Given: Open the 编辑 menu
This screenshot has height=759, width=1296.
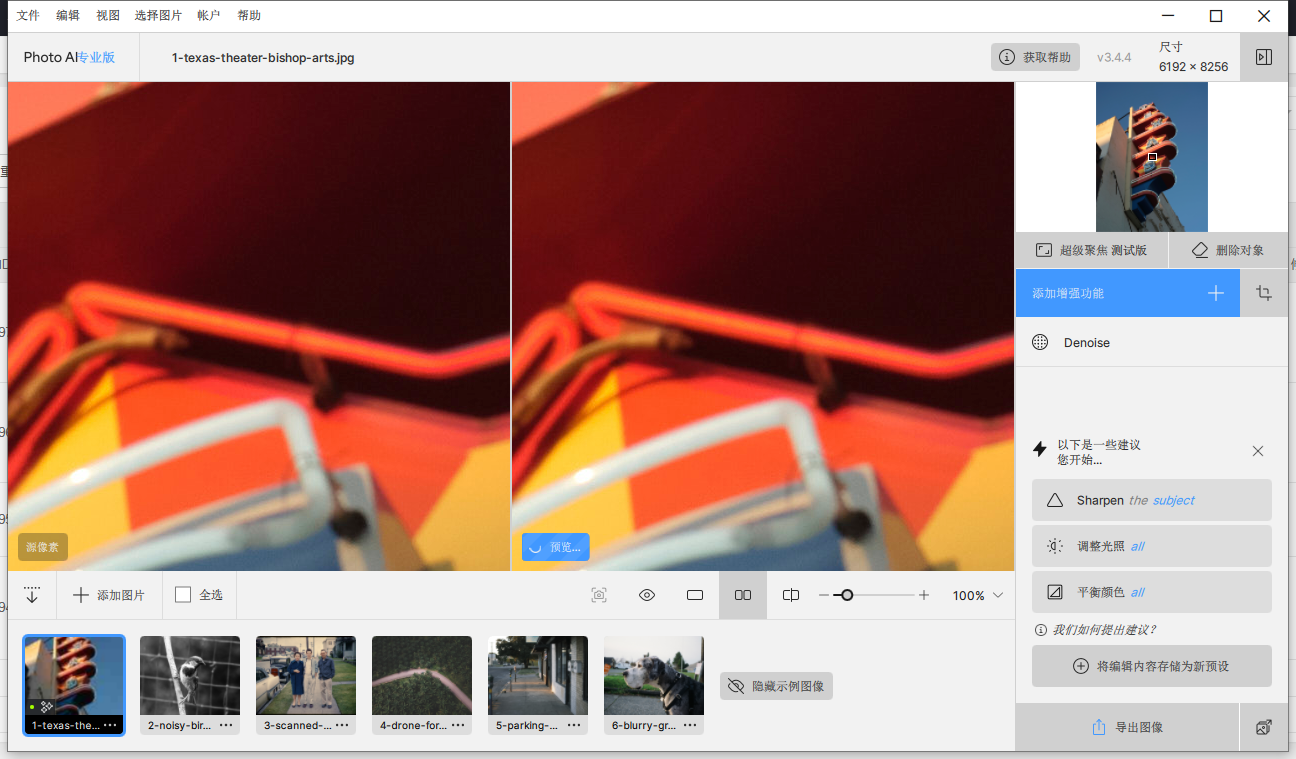Looking at the screenshot, I should click(68, 16).
